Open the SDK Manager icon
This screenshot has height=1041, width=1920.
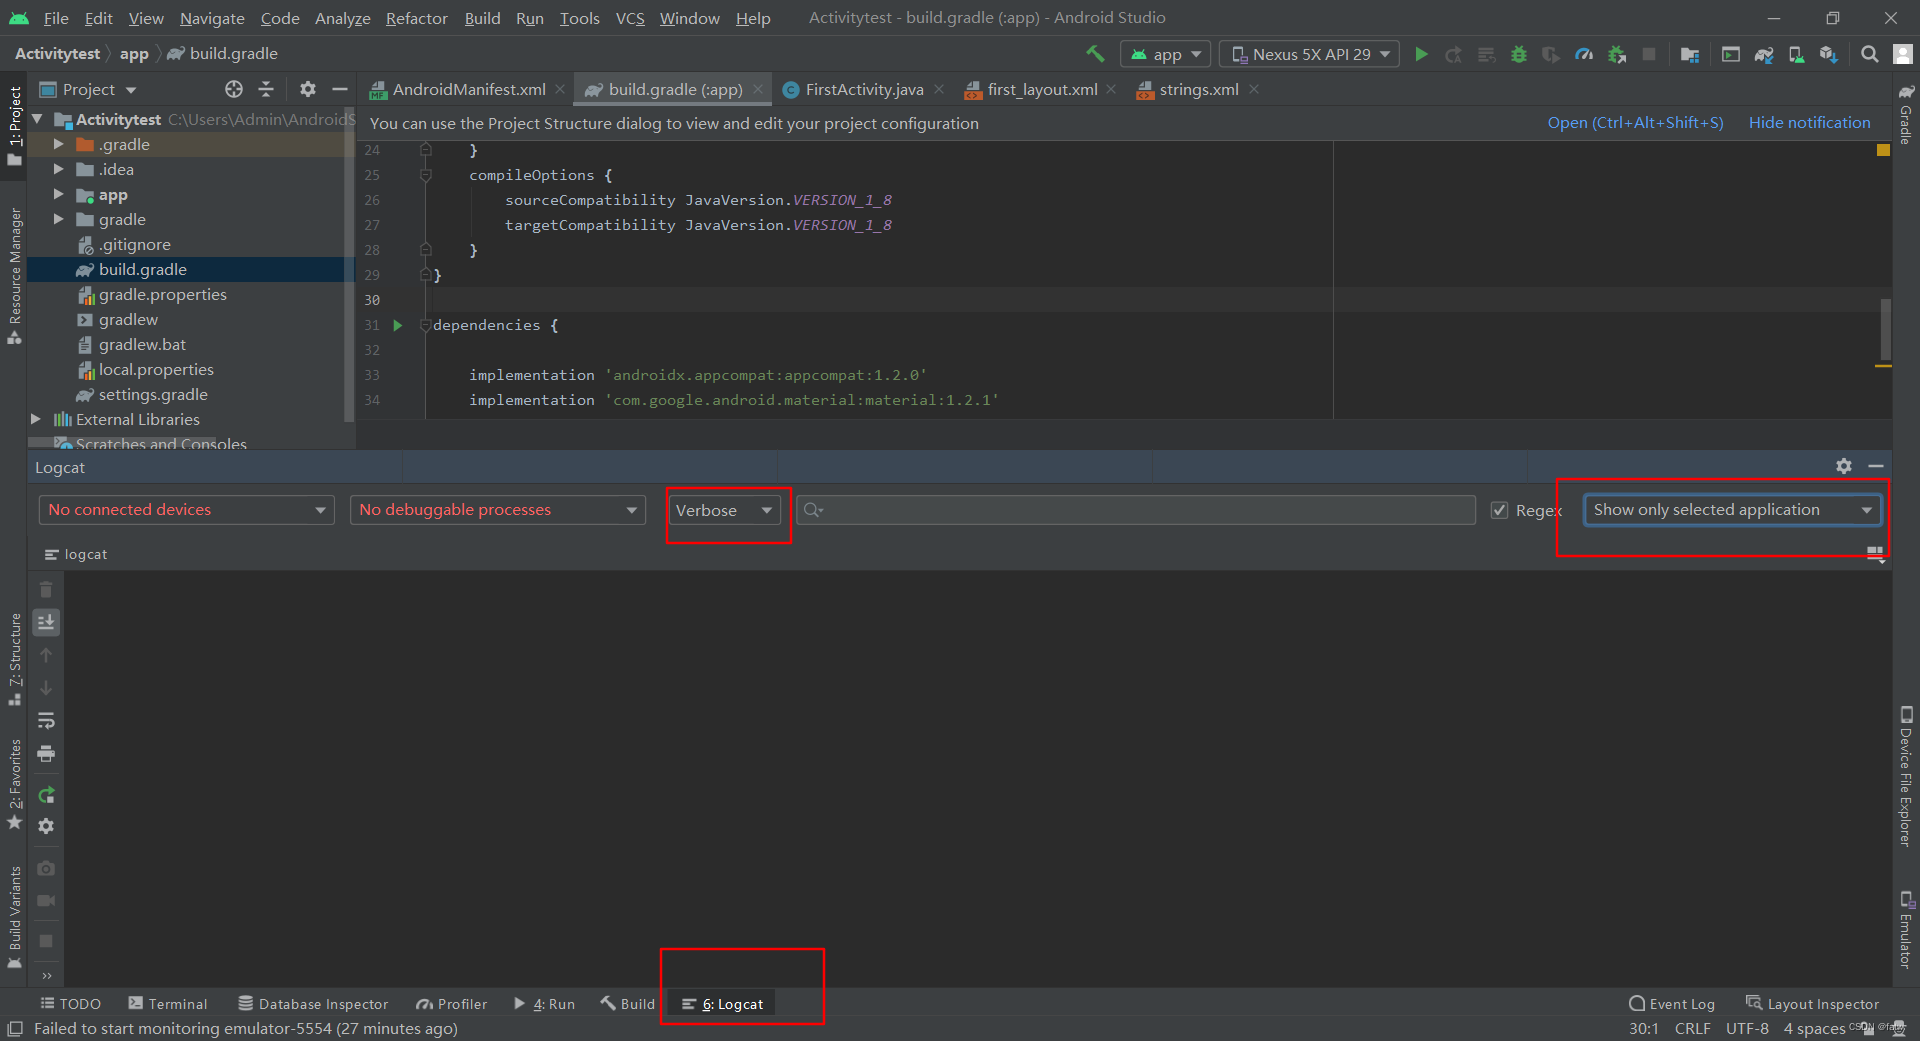pyautogui.click(x=1829, y=54)
